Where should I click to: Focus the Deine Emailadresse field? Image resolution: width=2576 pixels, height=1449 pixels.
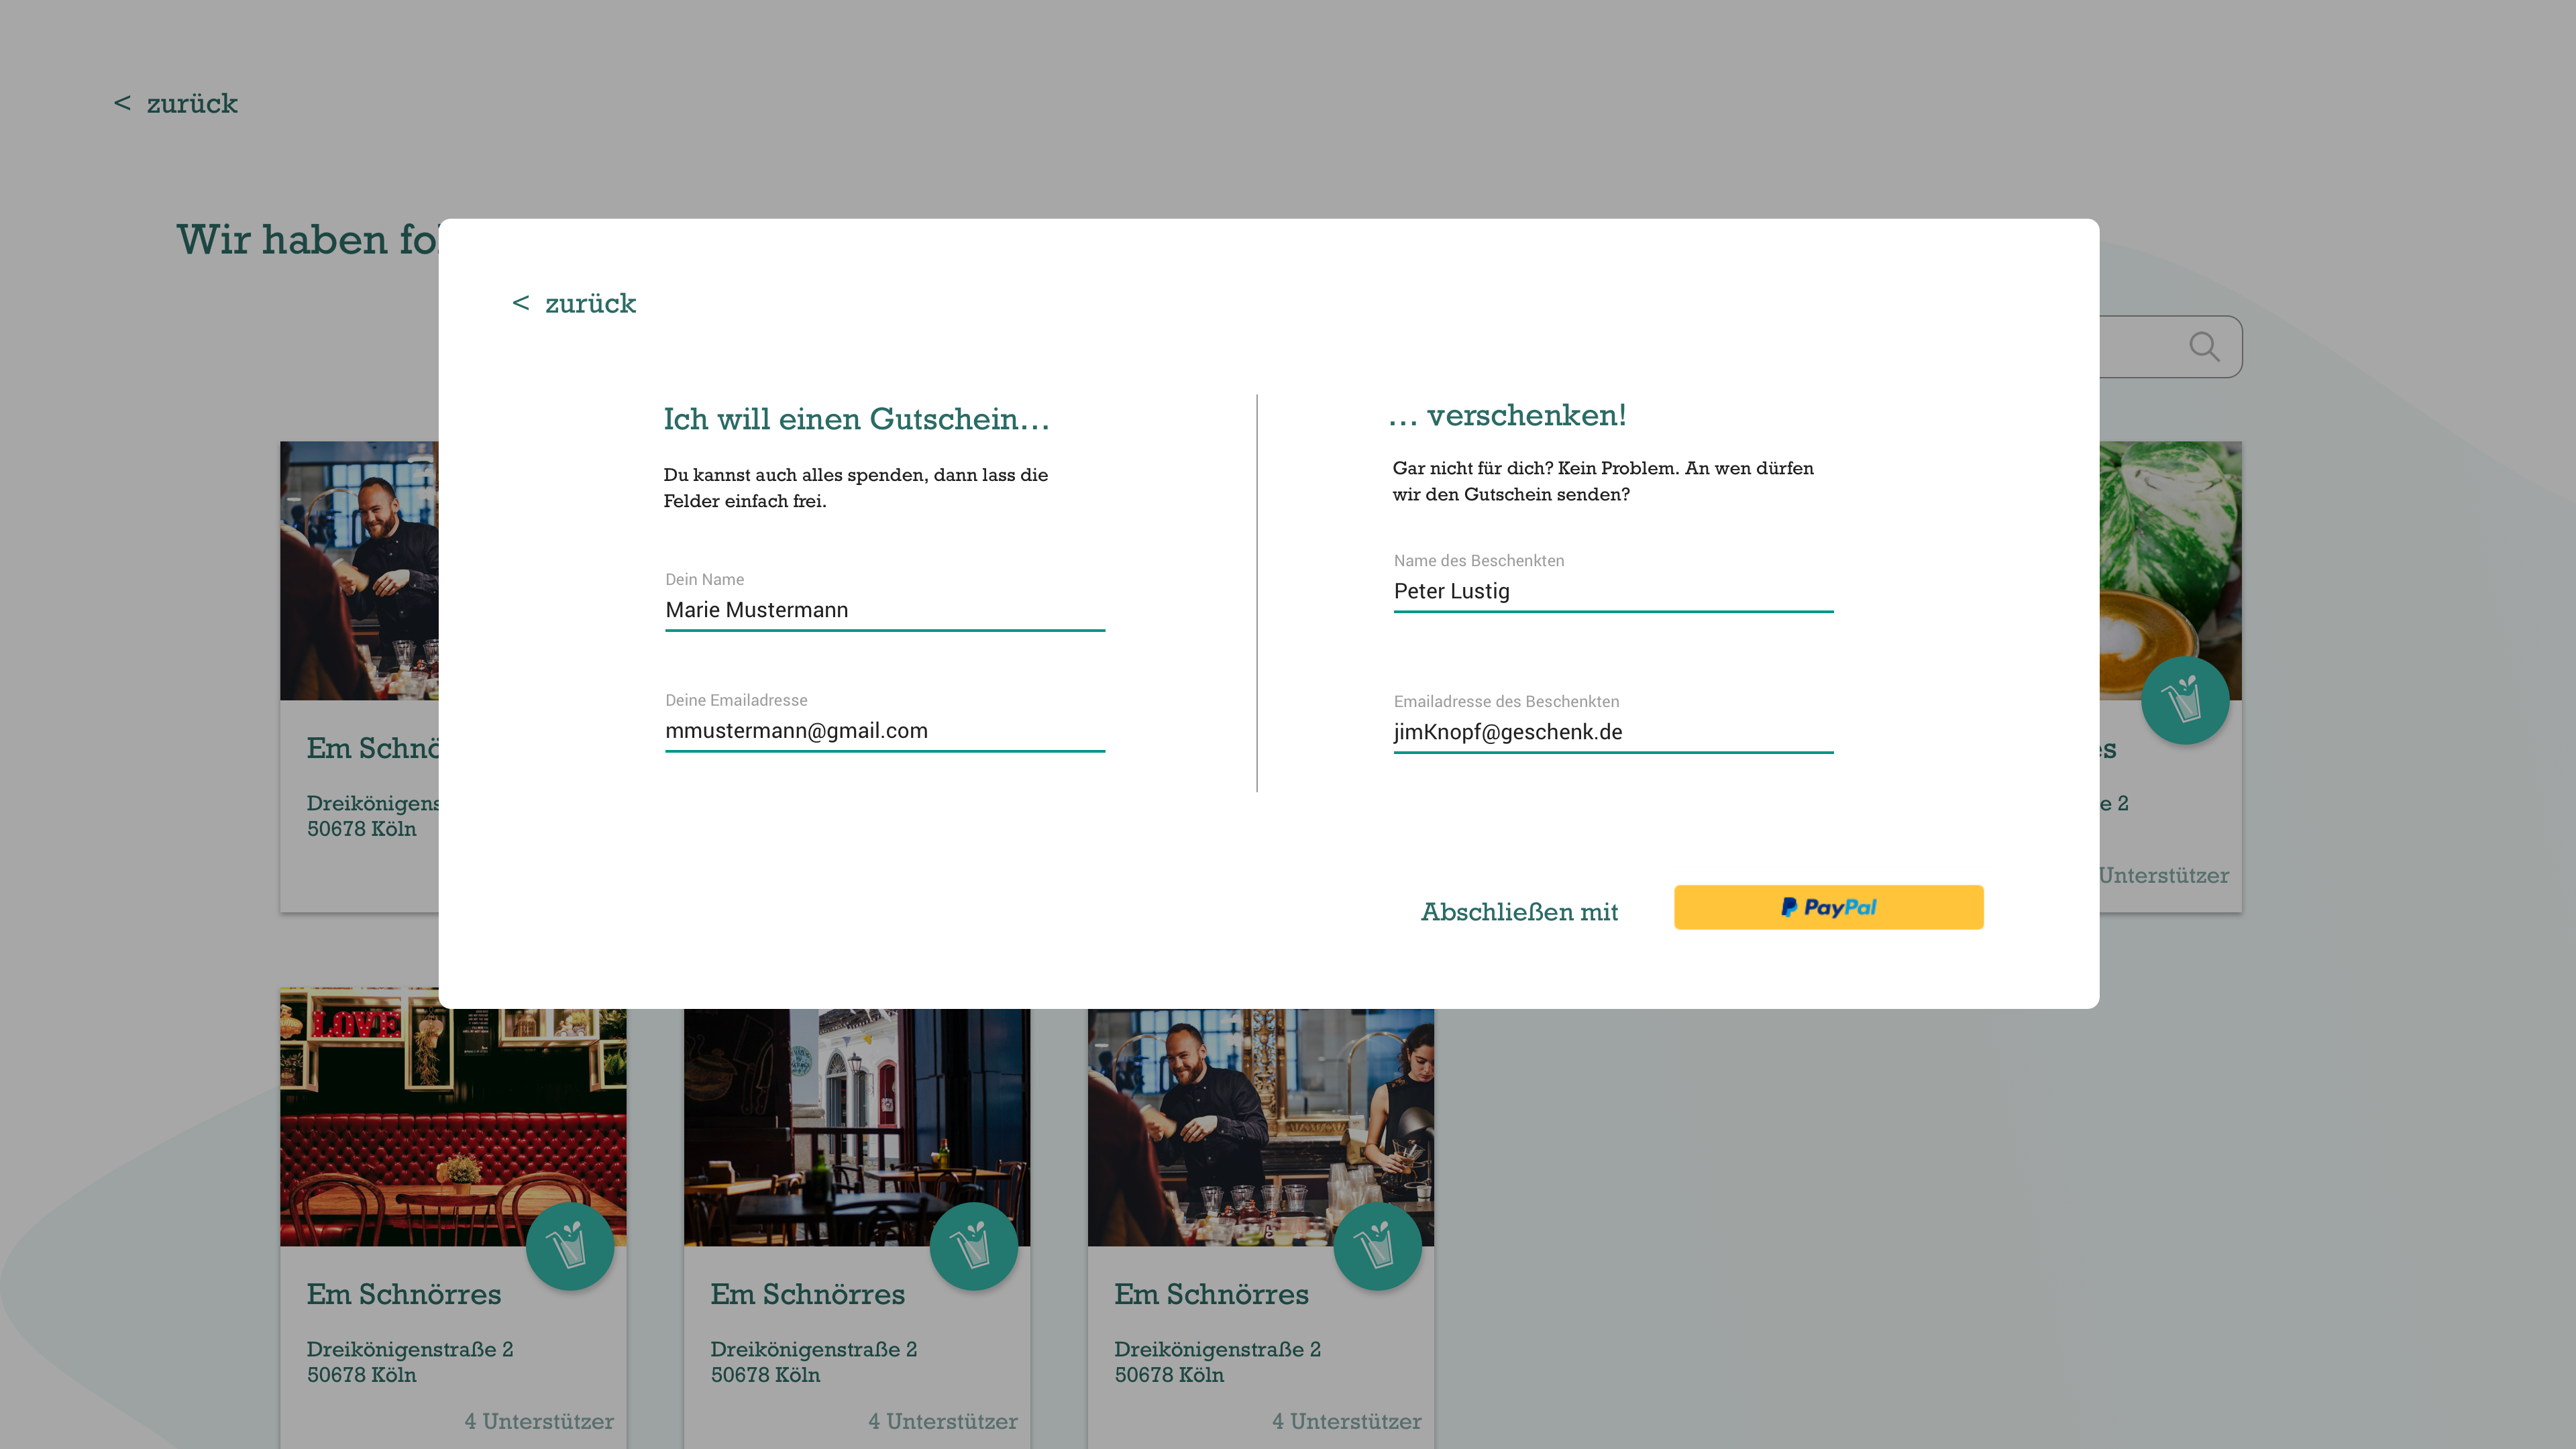(x=884, y=731)
